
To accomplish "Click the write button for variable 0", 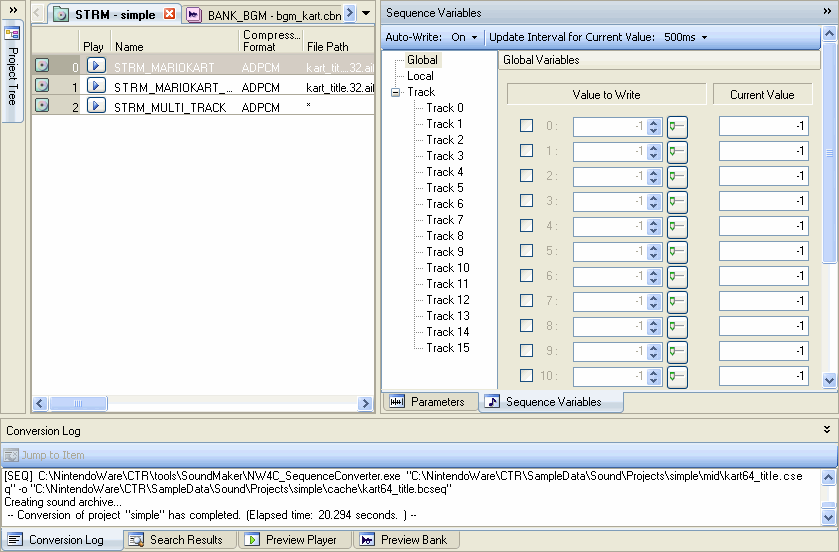I will click(677, 126).
